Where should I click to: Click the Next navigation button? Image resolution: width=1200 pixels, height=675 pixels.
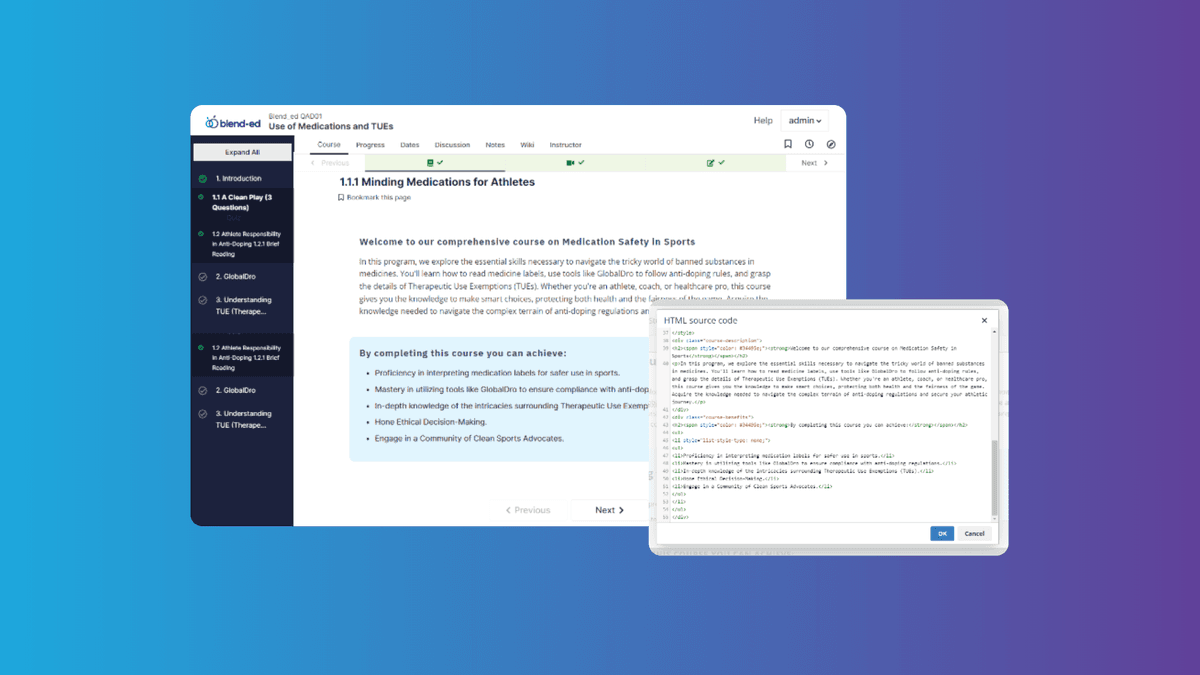(609, 510)
